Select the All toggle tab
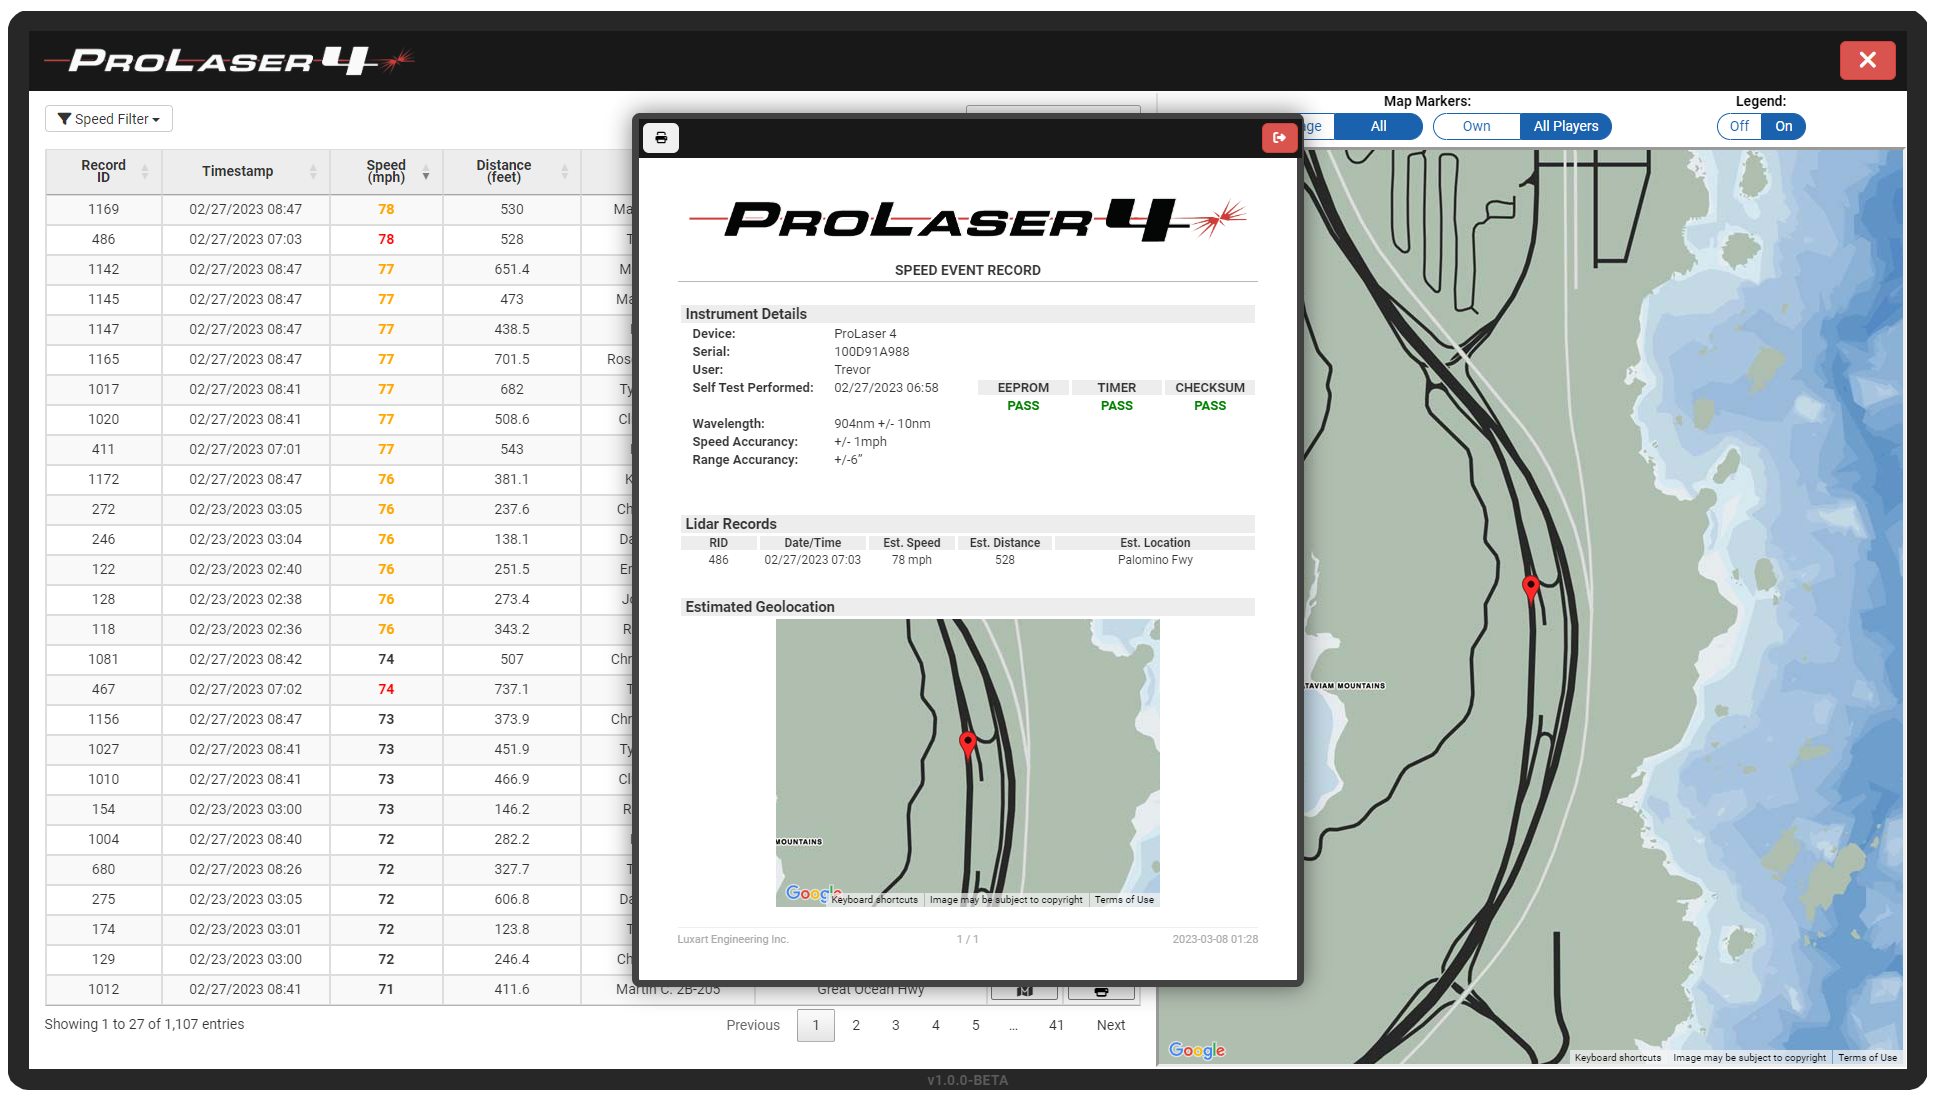This screenshot has width=1940, height=1097. [1378, 127]
